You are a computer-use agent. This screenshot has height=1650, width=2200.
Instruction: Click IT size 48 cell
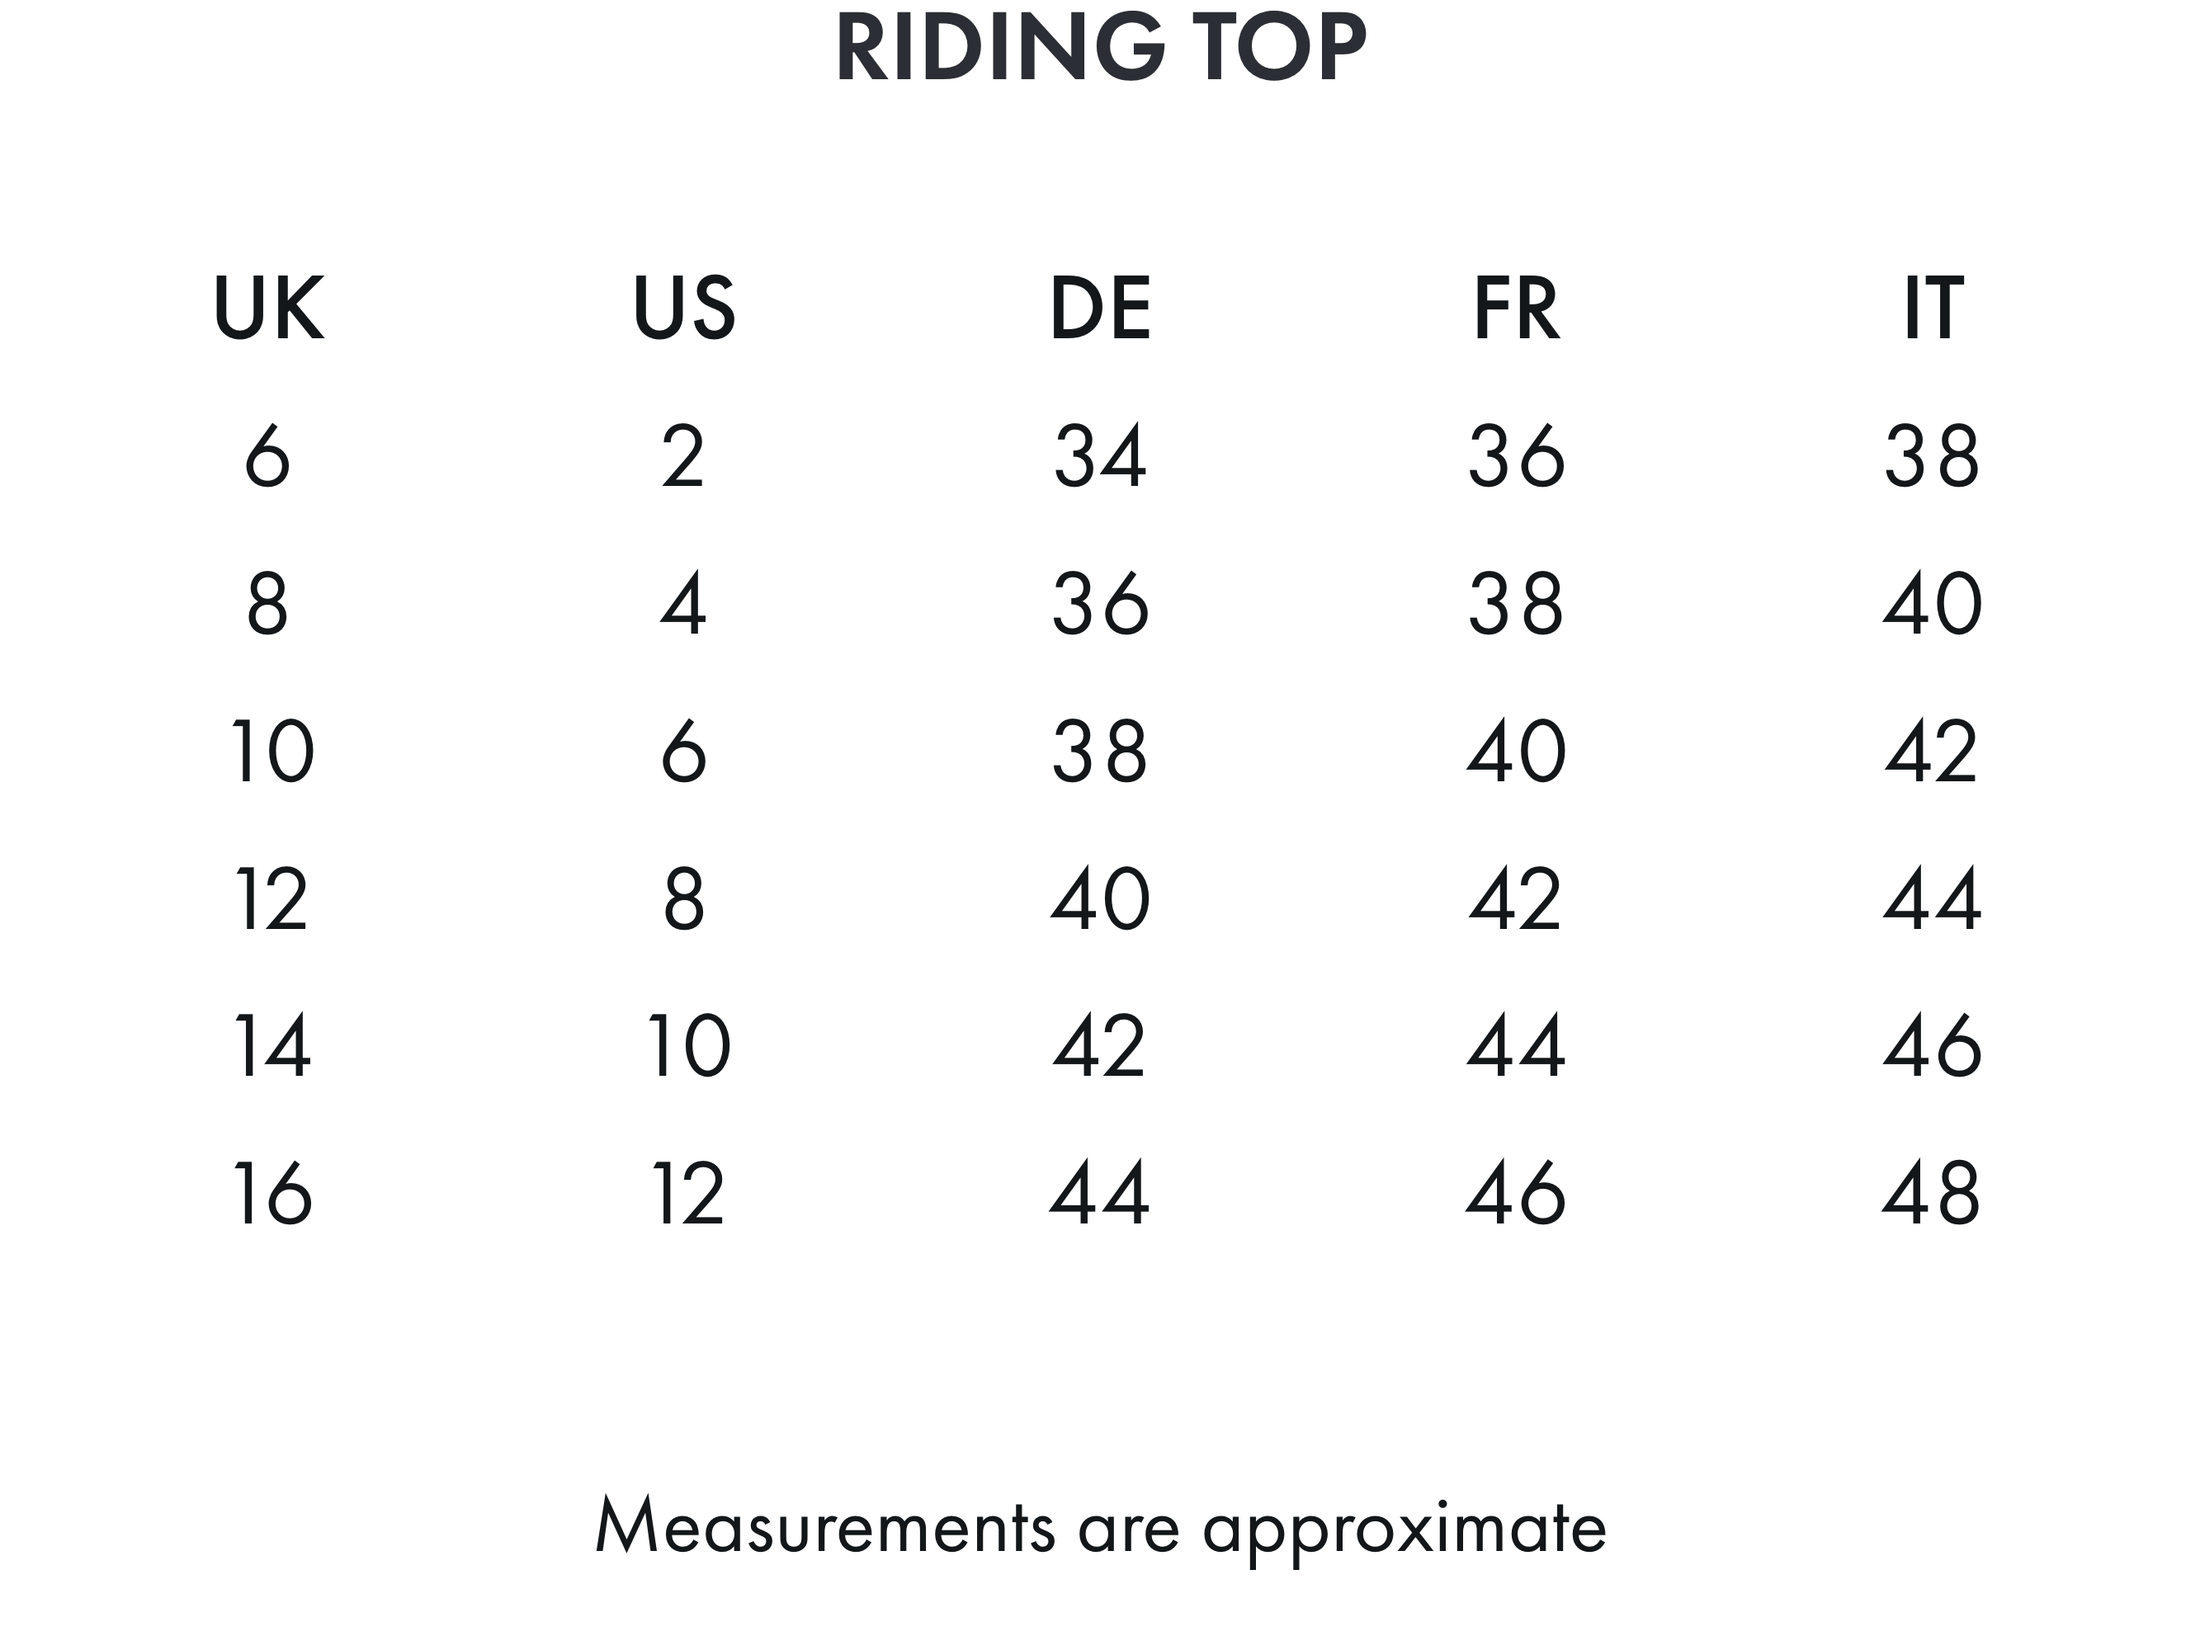coord(1932,1193)
